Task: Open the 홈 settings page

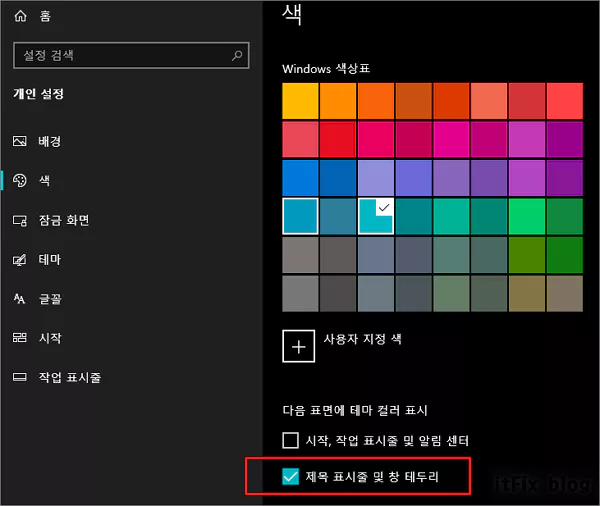Action: click(x=45, y=16)
